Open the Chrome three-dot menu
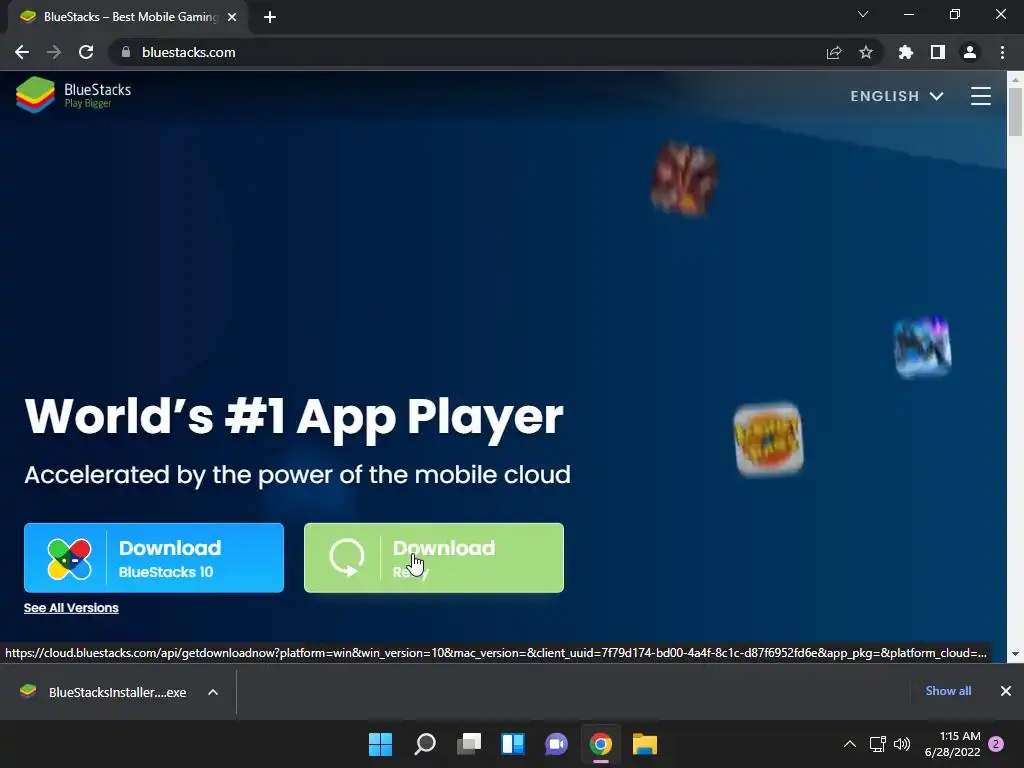 (x=1002, y=52)
